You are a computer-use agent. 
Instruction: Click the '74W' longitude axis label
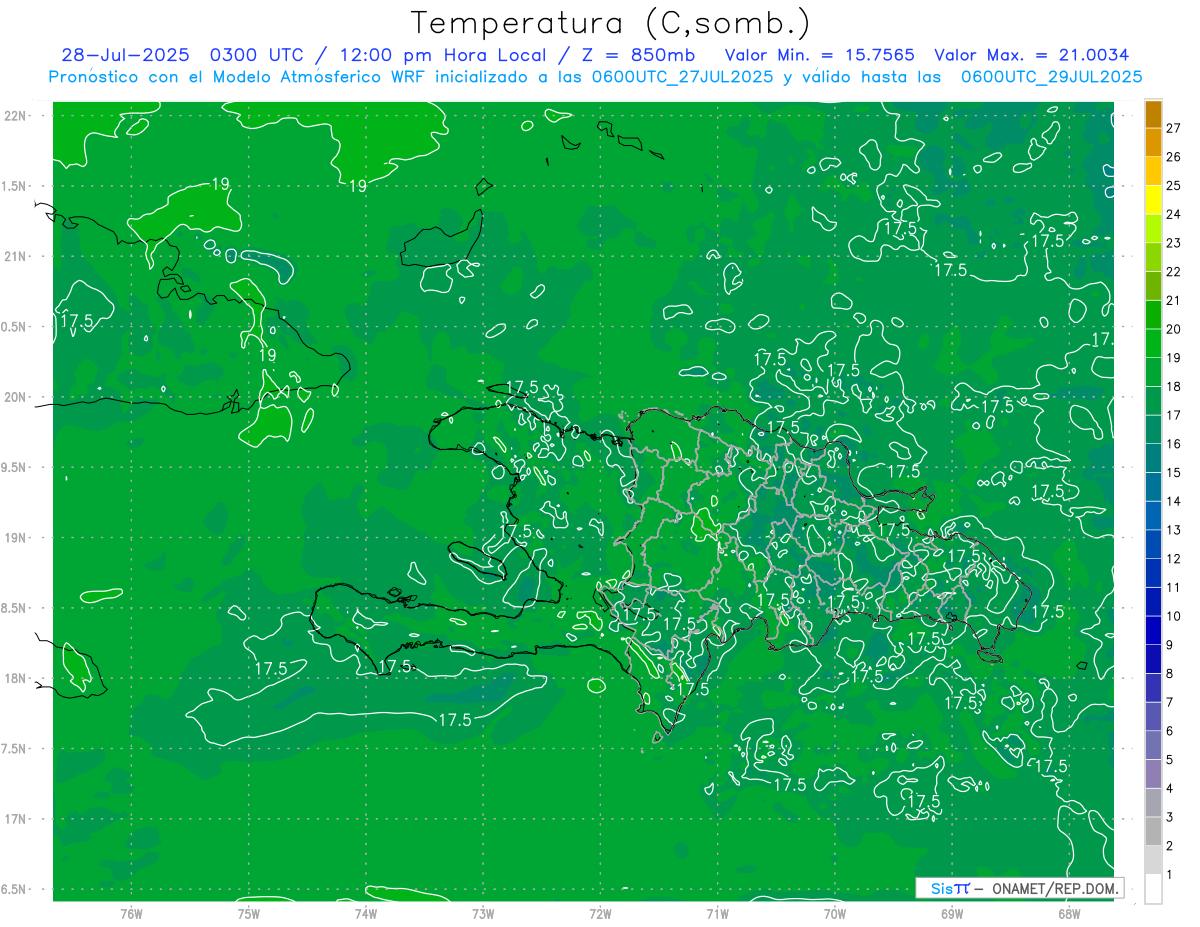pyautogui.click(x=366, y=913)
